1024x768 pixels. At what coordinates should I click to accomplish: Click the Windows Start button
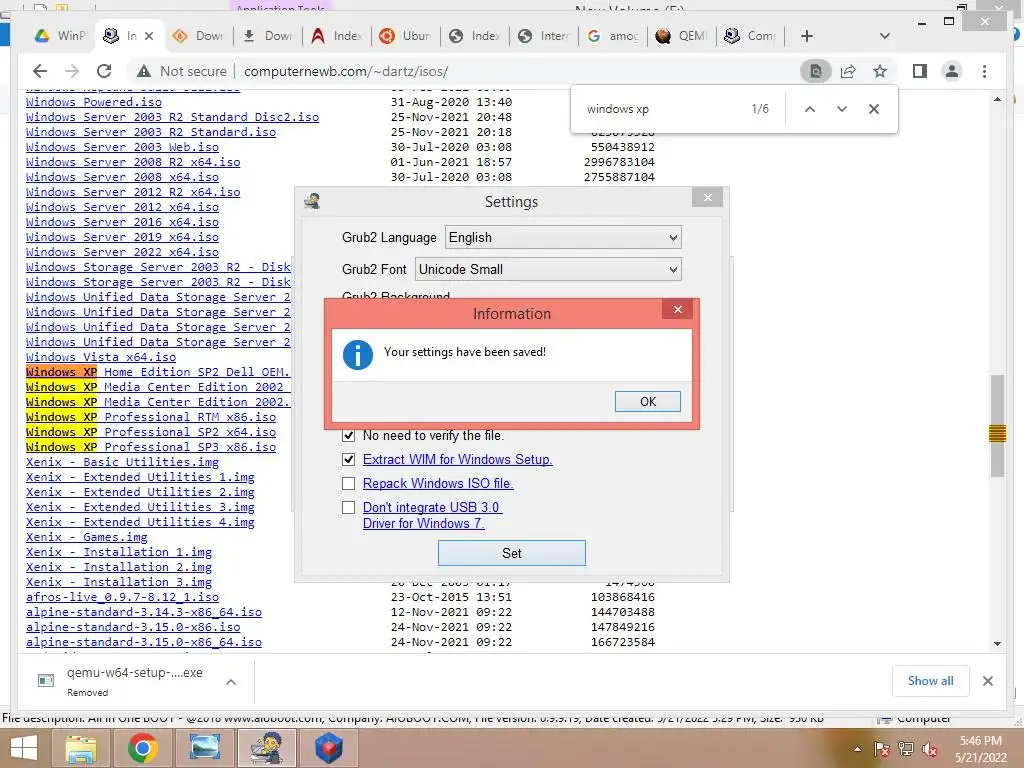24,748
